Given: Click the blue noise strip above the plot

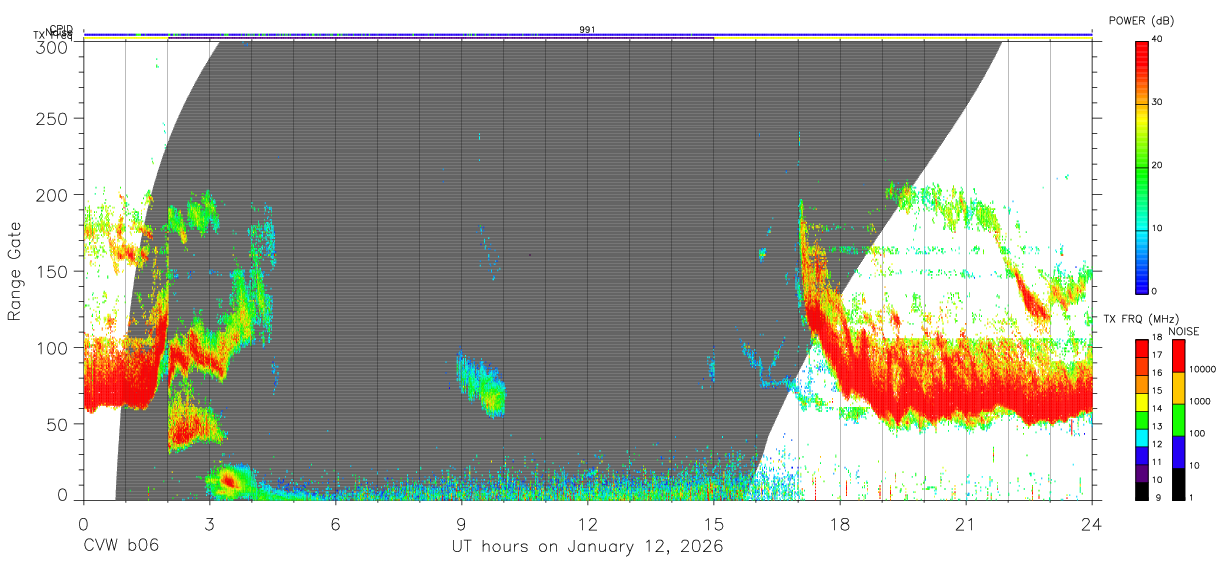Looking at the screenshot, I should coord(588,34).
